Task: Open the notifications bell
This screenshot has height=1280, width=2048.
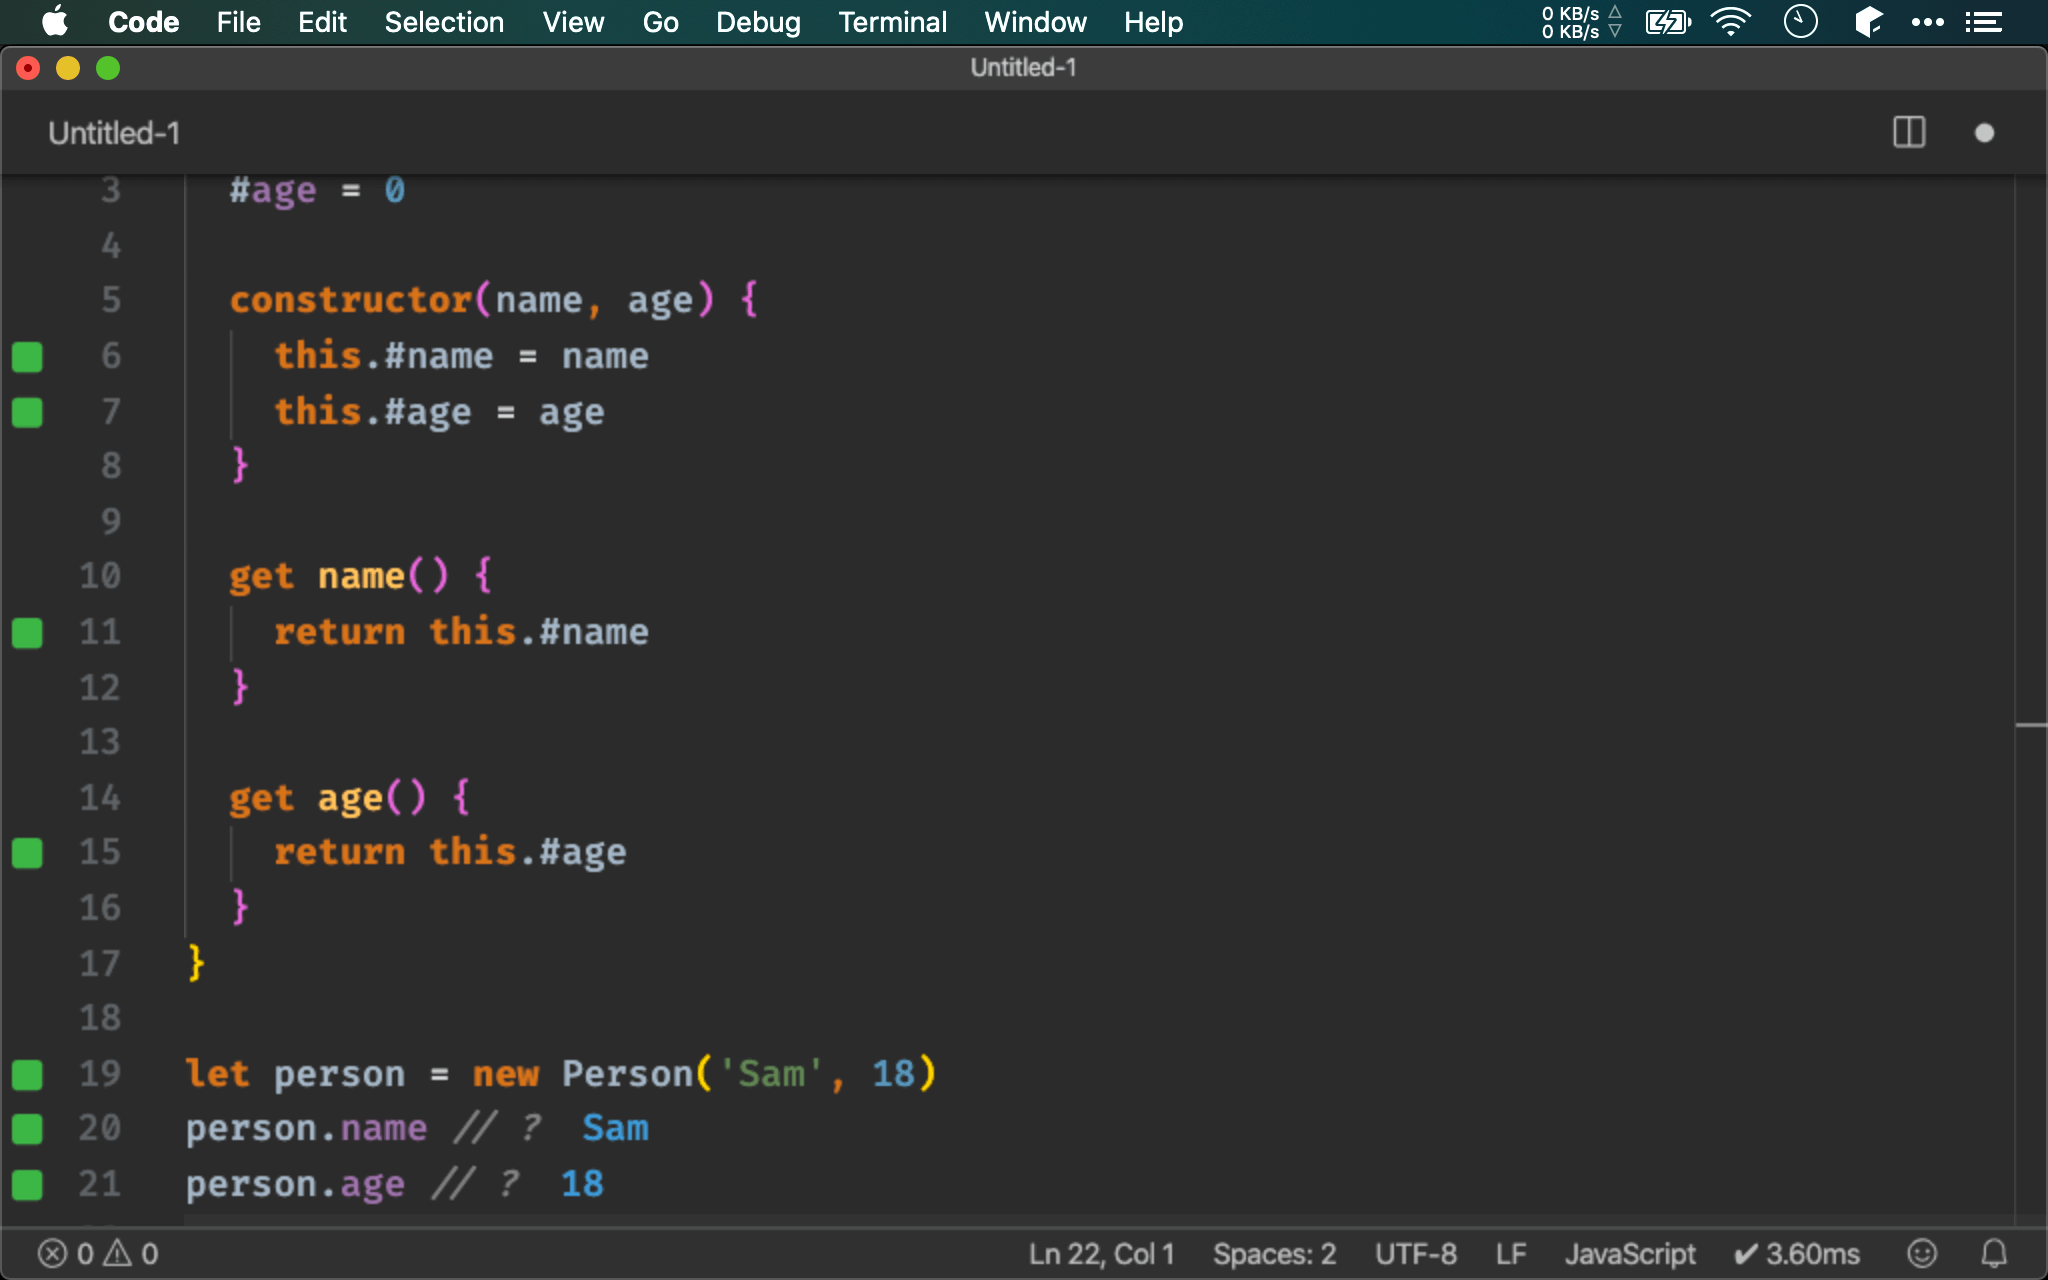Action: pos(1994,1253)
